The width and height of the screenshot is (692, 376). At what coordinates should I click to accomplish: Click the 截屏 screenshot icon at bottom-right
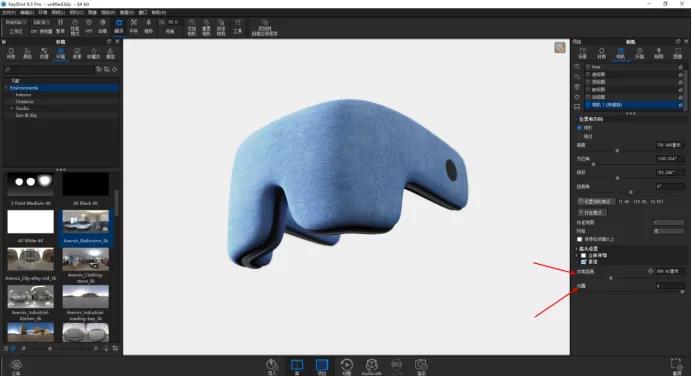pos(676,366)
